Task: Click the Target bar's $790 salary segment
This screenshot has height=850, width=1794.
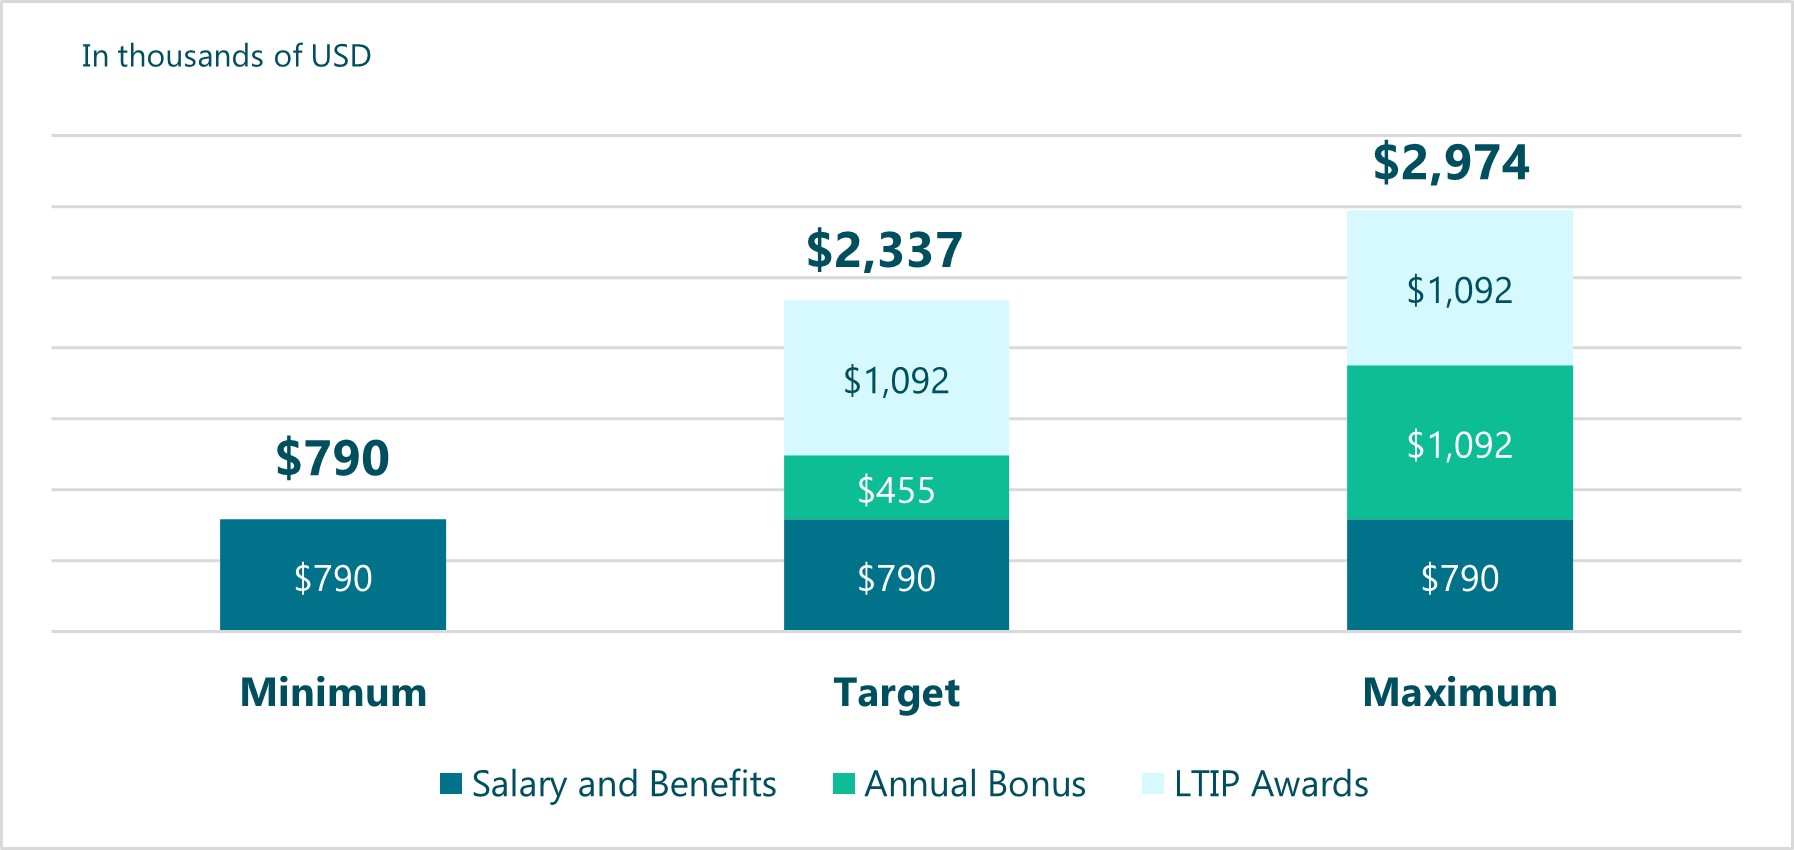Action: [x=896, y=575]
